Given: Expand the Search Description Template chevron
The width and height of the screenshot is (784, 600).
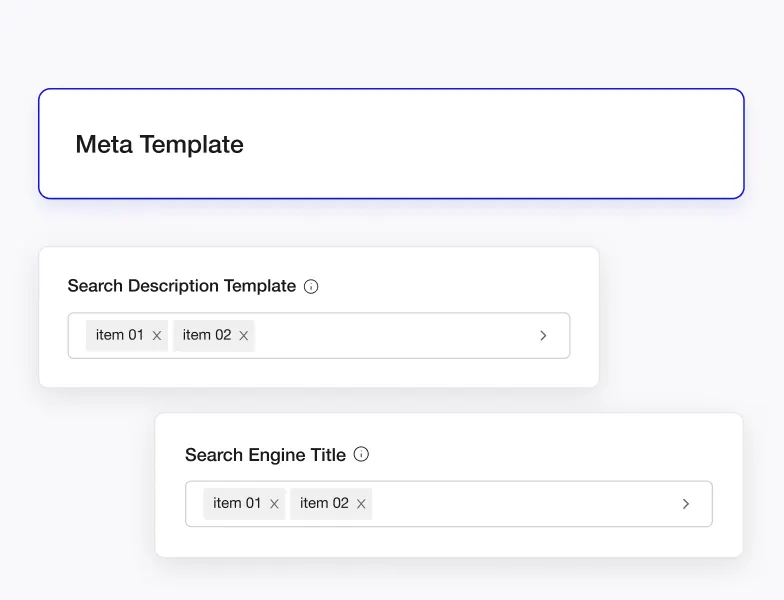Looking at the screenshot, I should [x=543, y=336].
